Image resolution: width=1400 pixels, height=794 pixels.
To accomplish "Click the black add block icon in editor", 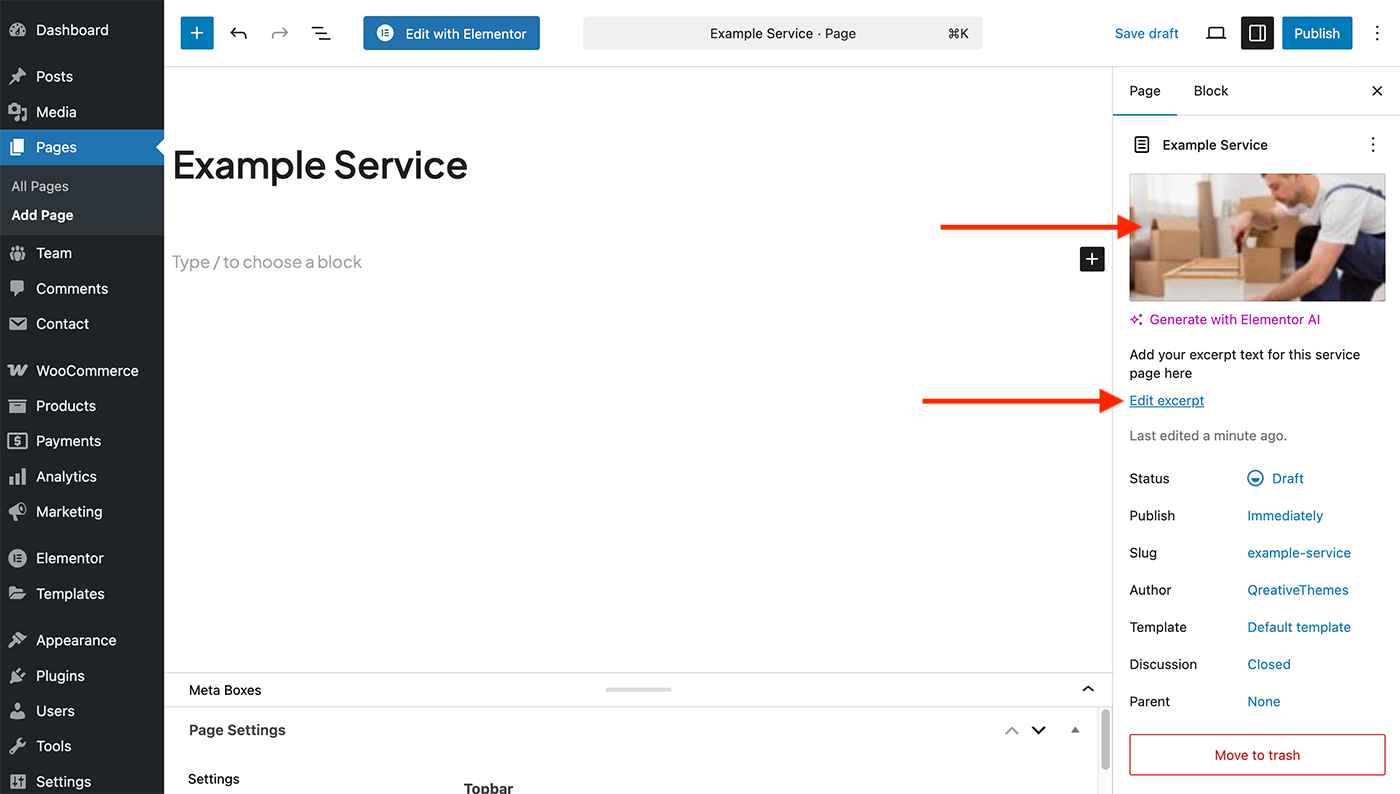I will coord(1091,259).
